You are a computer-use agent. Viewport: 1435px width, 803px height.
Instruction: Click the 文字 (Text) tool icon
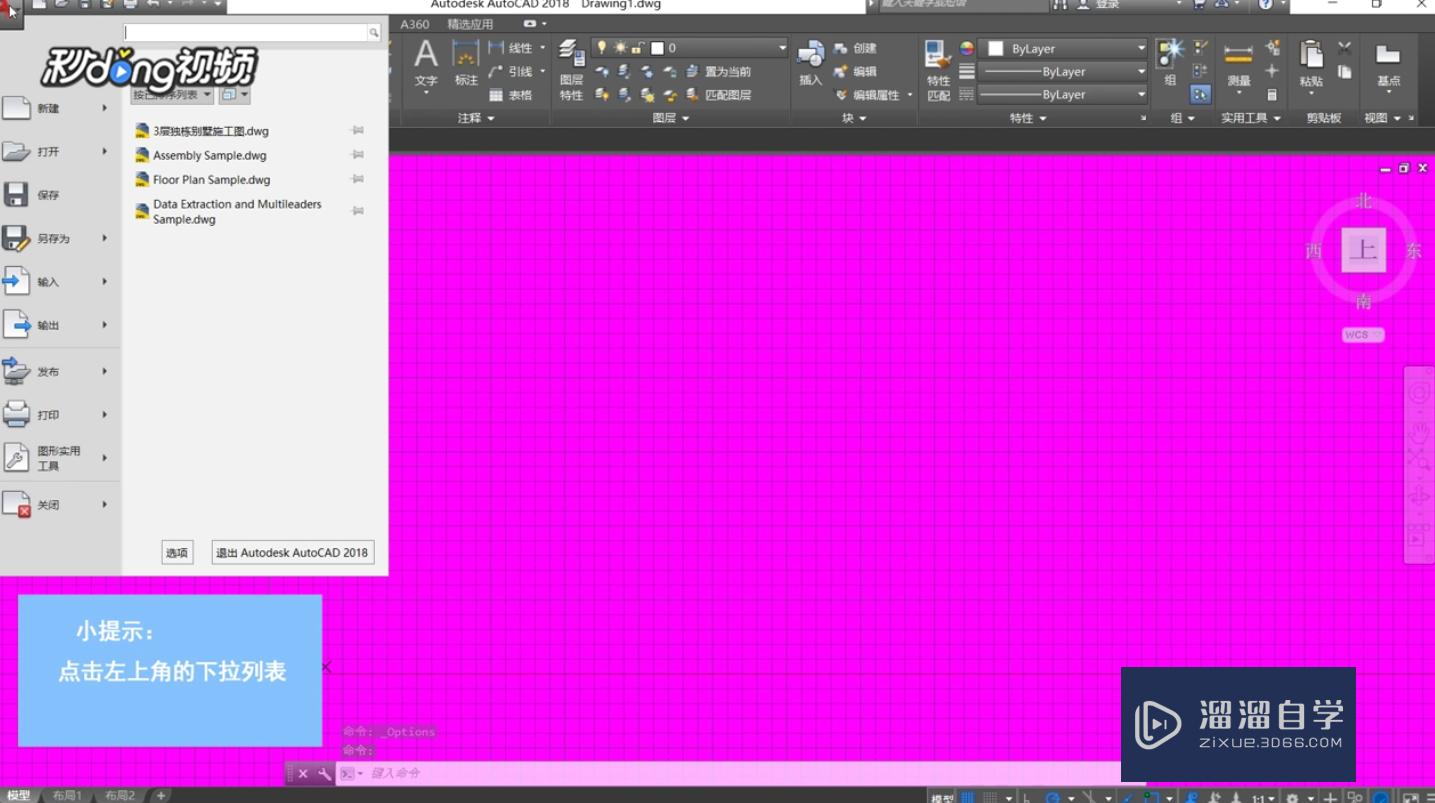click(426, 55)
